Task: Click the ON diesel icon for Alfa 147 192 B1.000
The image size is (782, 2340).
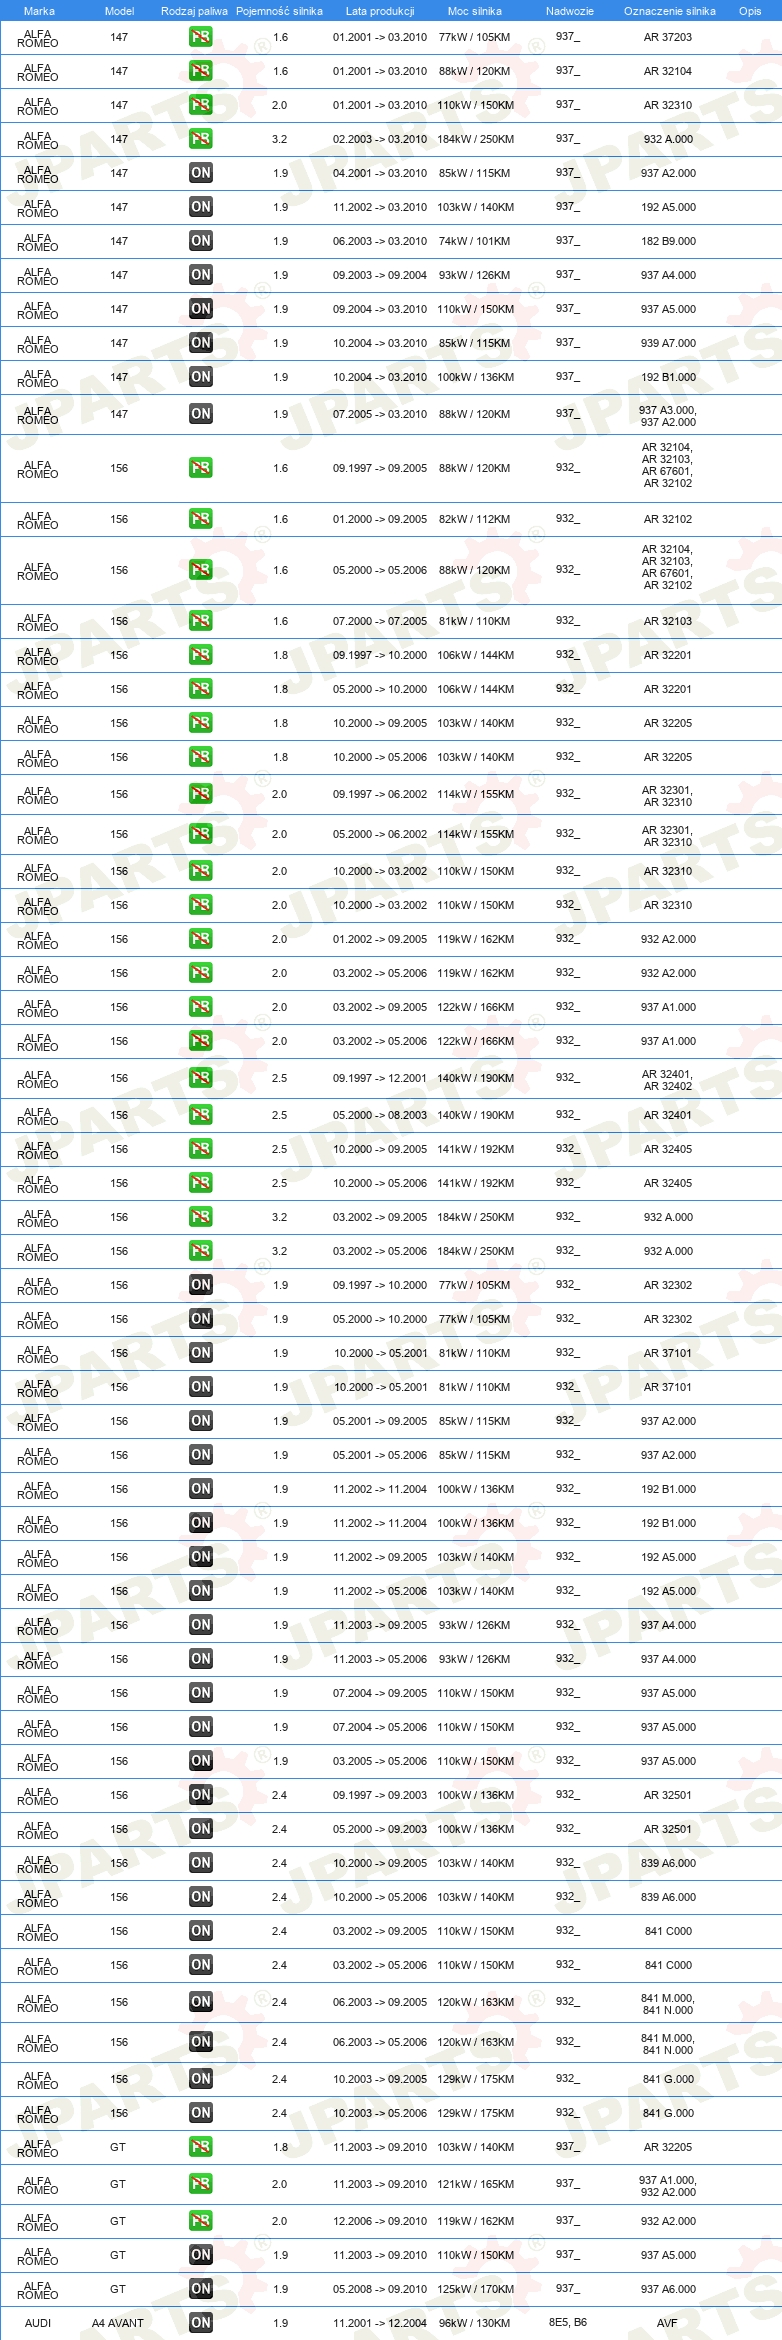Action: click(201, 377)
